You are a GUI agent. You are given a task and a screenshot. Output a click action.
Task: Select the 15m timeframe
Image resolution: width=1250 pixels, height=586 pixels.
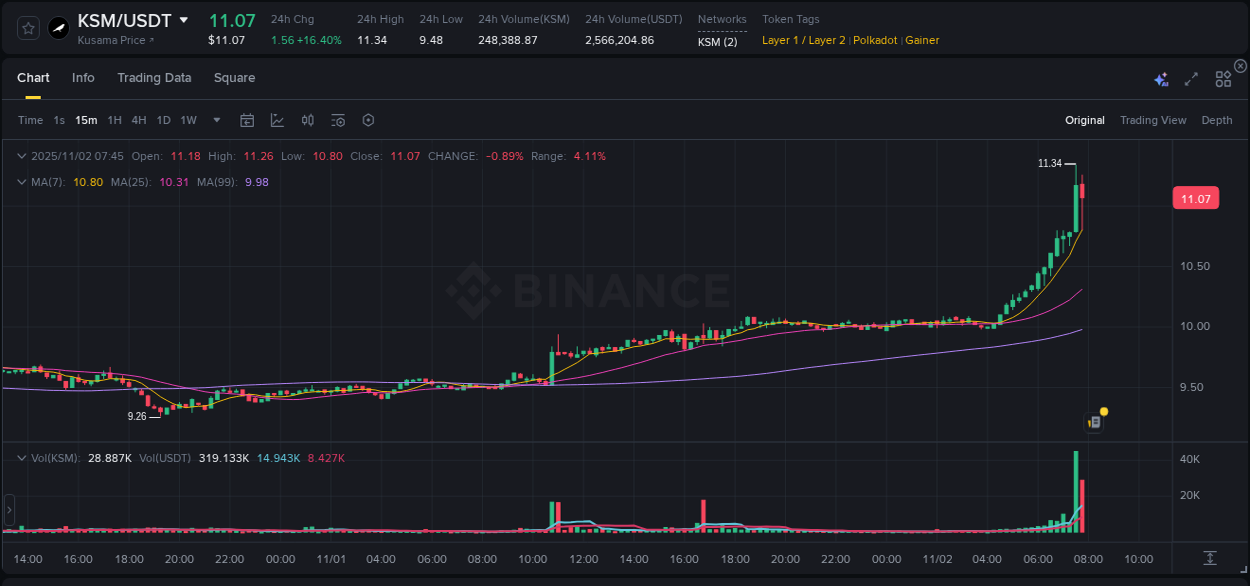pyautogui.click(x=86, y=120)
